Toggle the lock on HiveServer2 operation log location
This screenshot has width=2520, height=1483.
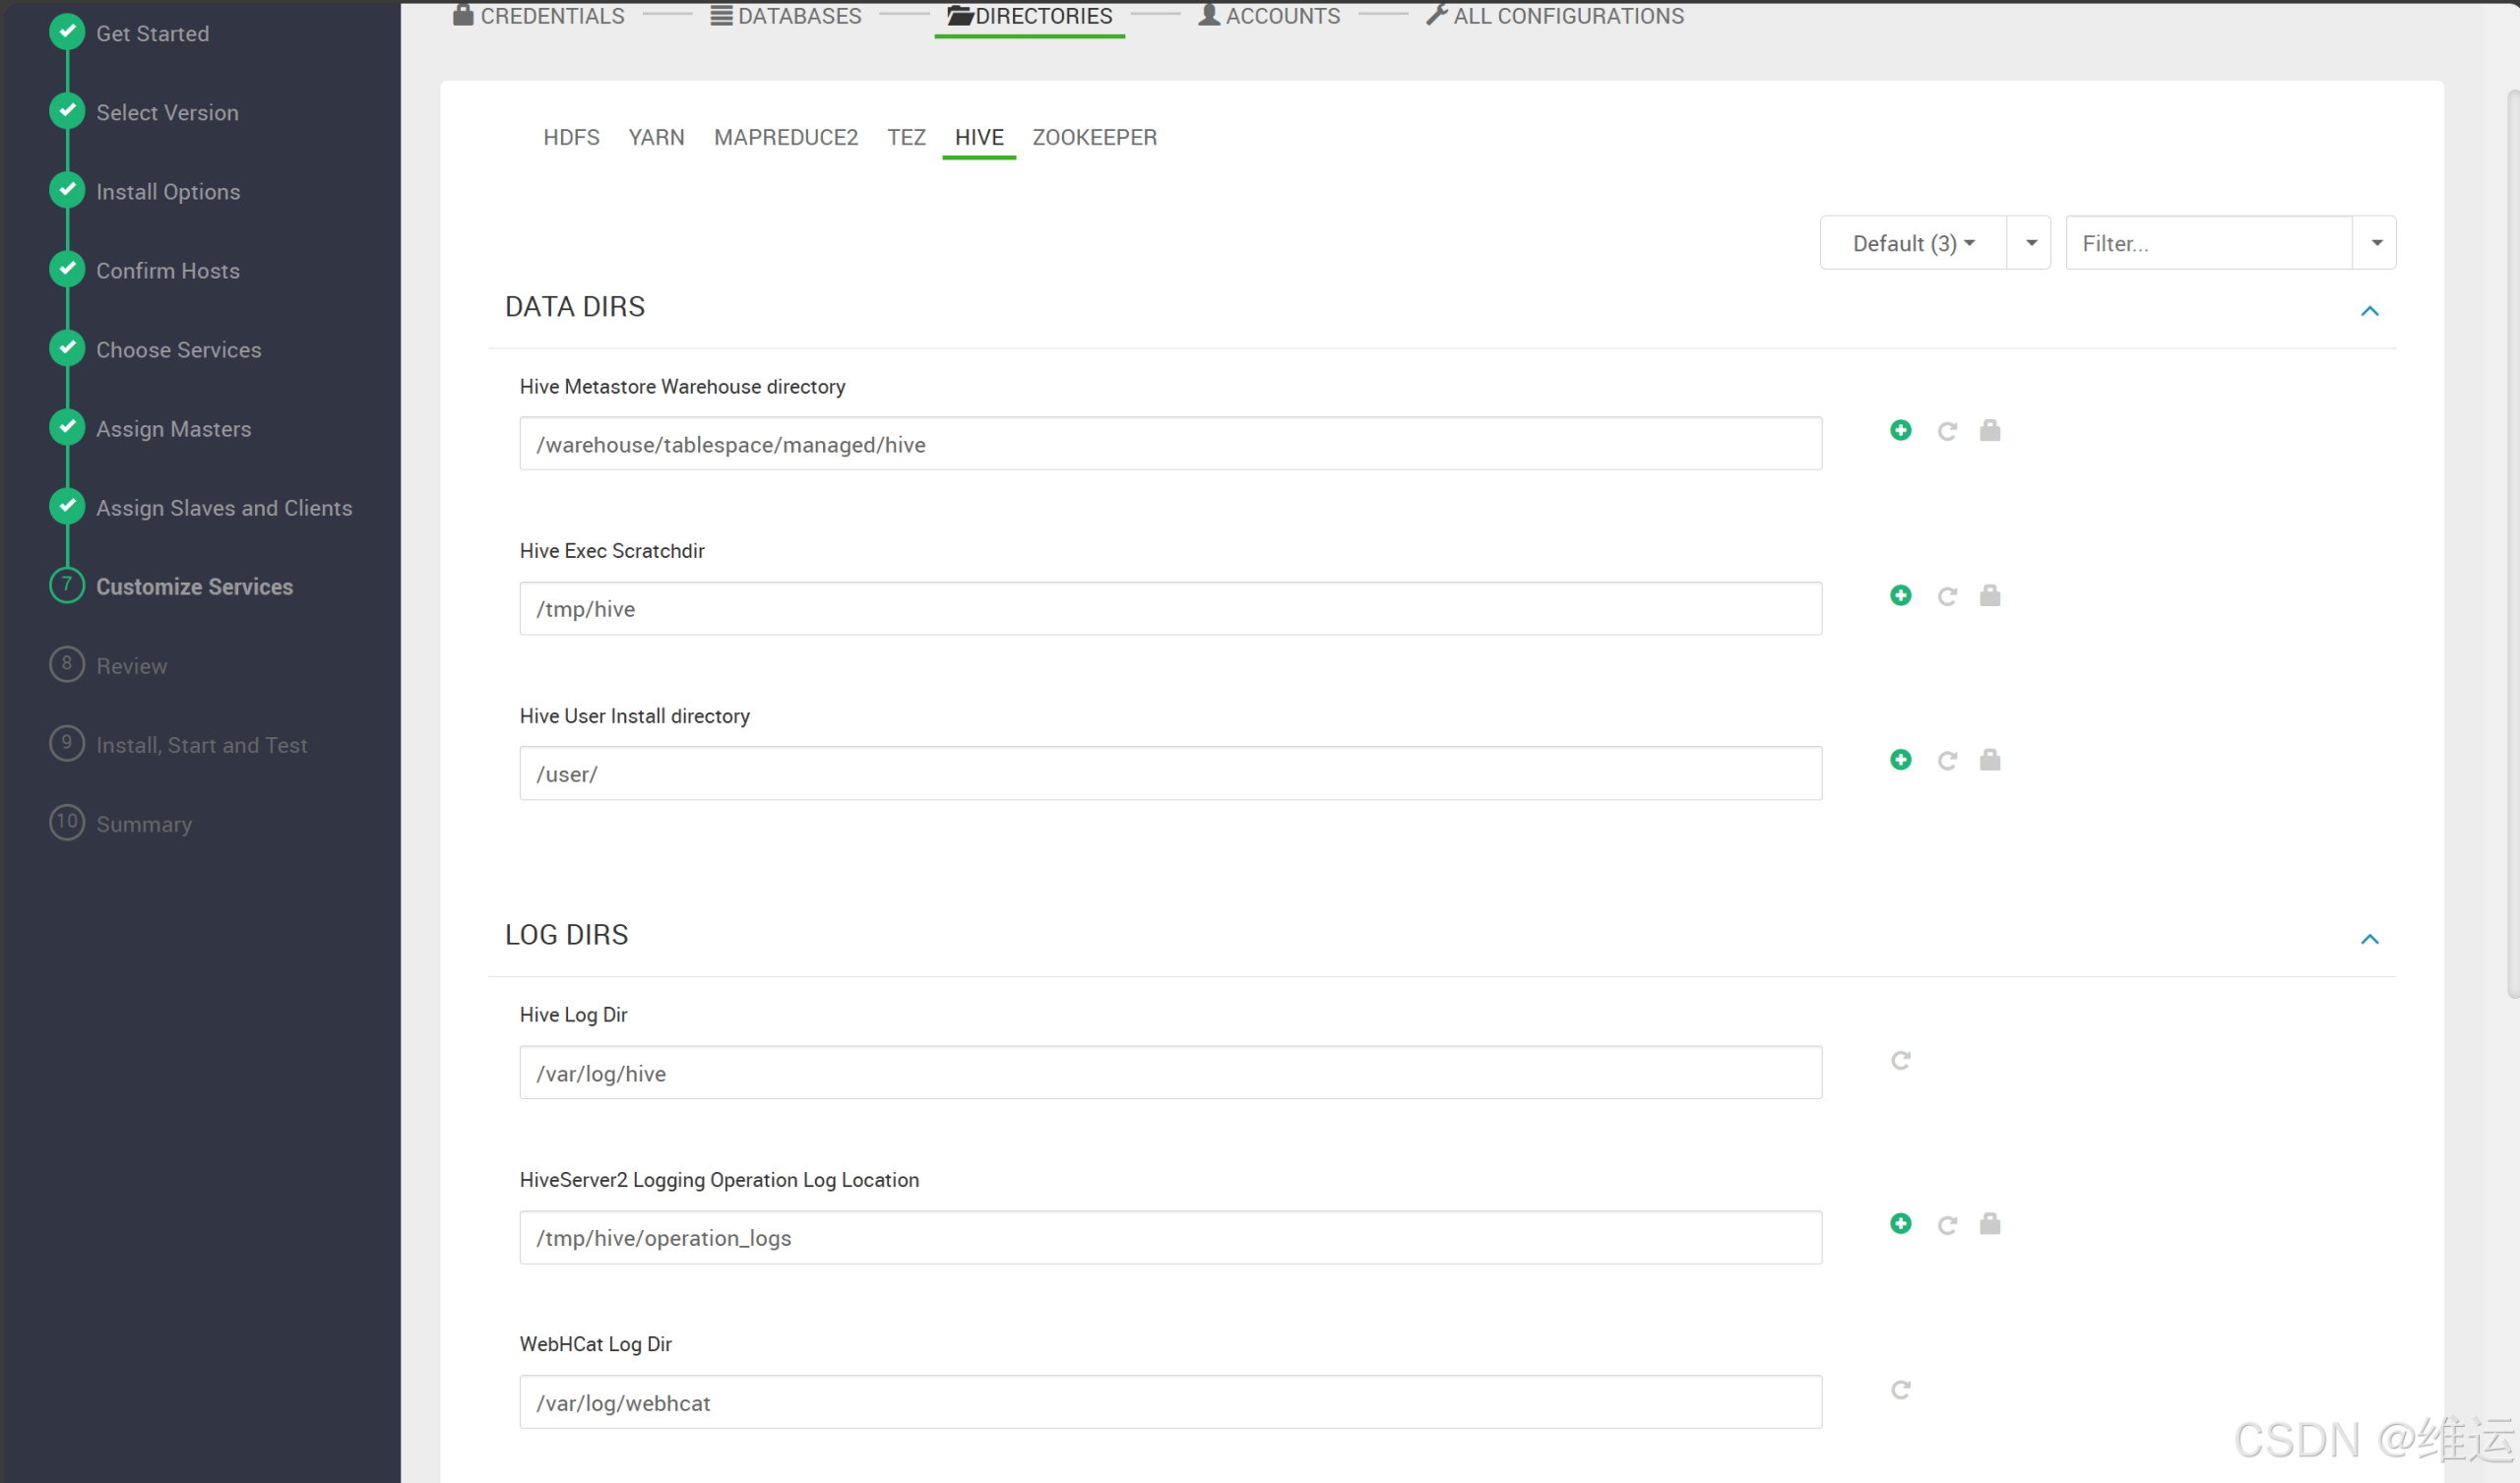click(1990, 1223)
